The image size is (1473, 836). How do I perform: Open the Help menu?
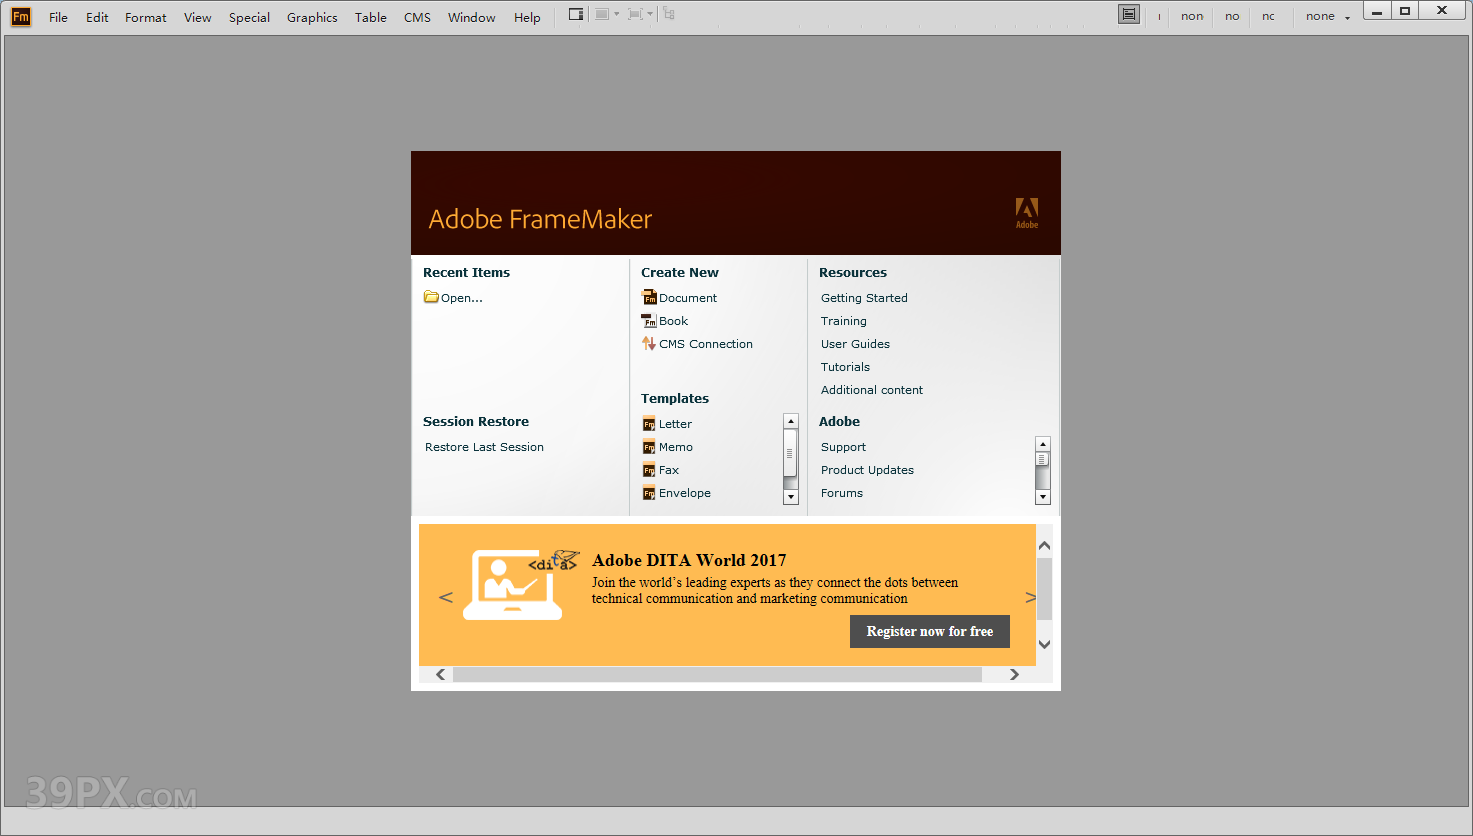(x=527, y=17)
